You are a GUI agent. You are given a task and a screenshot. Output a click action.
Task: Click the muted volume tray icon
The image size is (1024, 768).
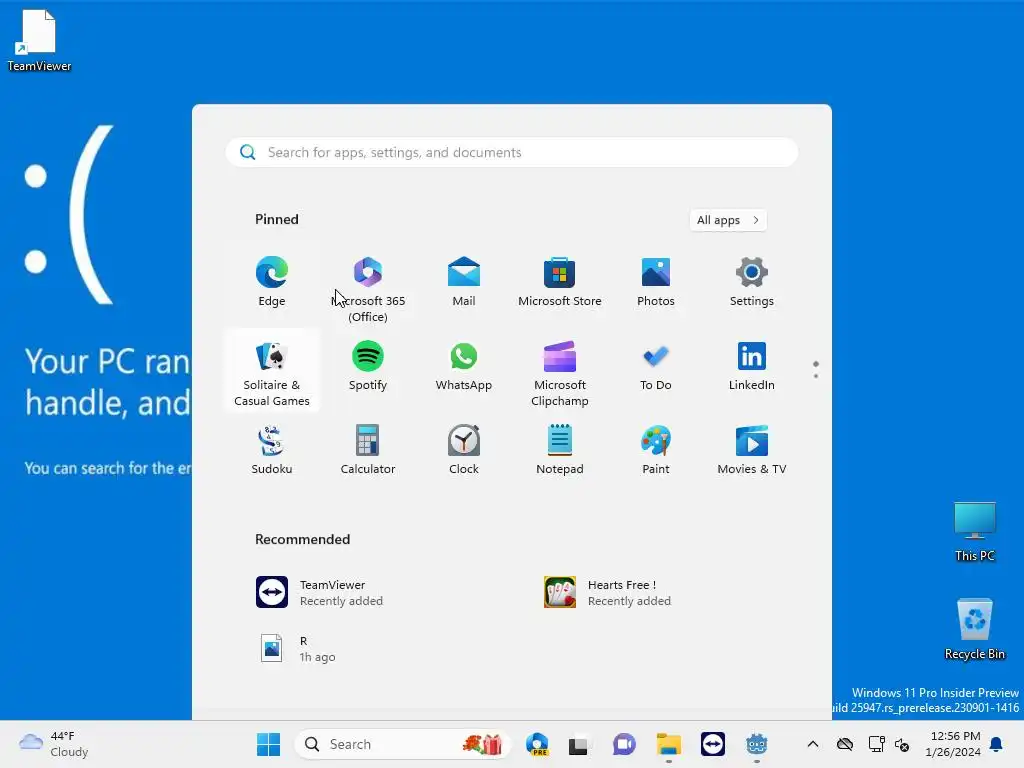pyautogui.click(x=902, y=744)
